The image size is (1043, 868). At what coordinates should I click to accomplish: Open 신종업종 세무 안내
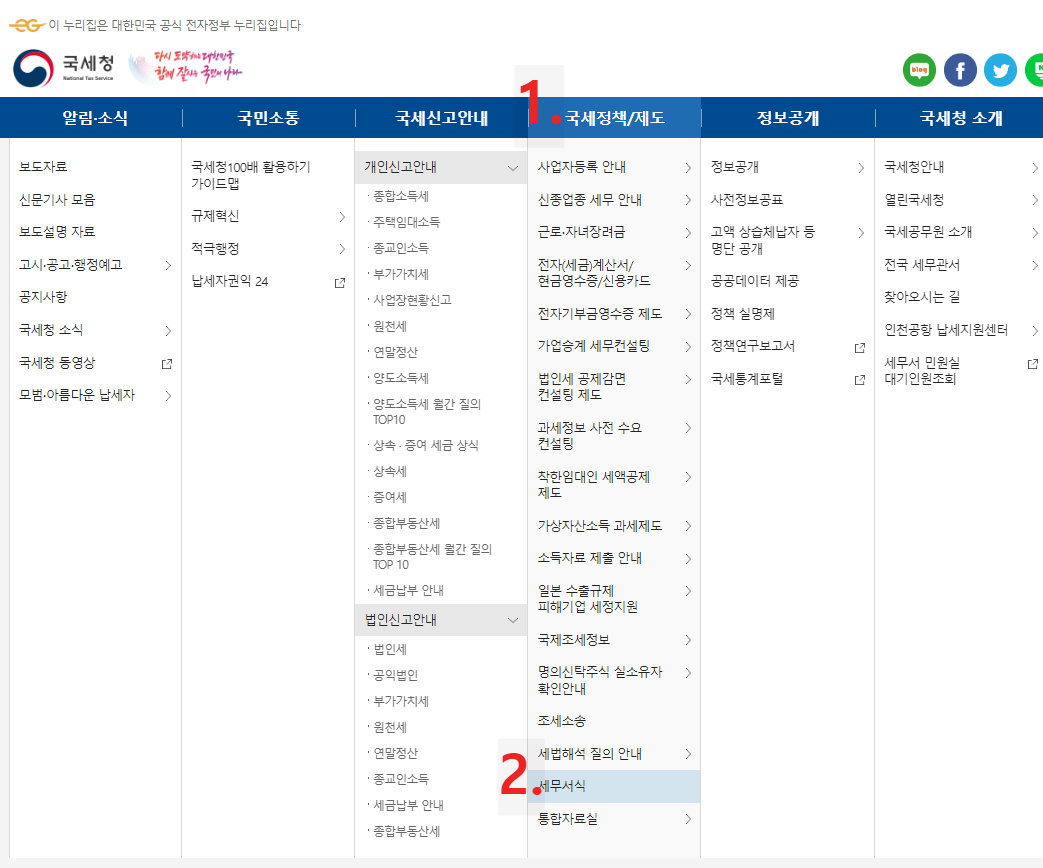tap(590, 200)
